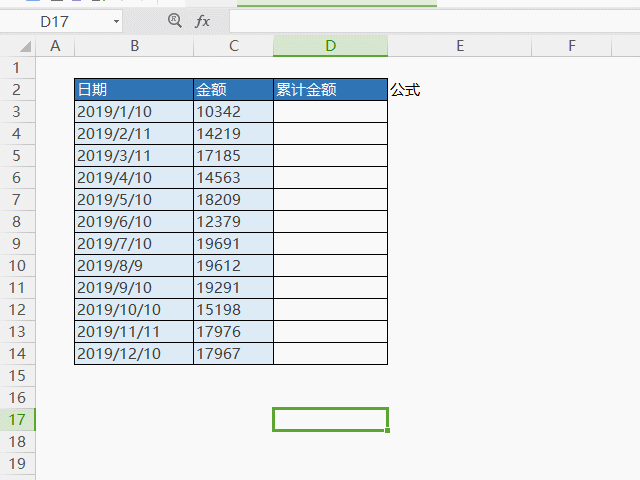
Task: Expand the Name Box dropdown arrow
Action: coord(116,21)
